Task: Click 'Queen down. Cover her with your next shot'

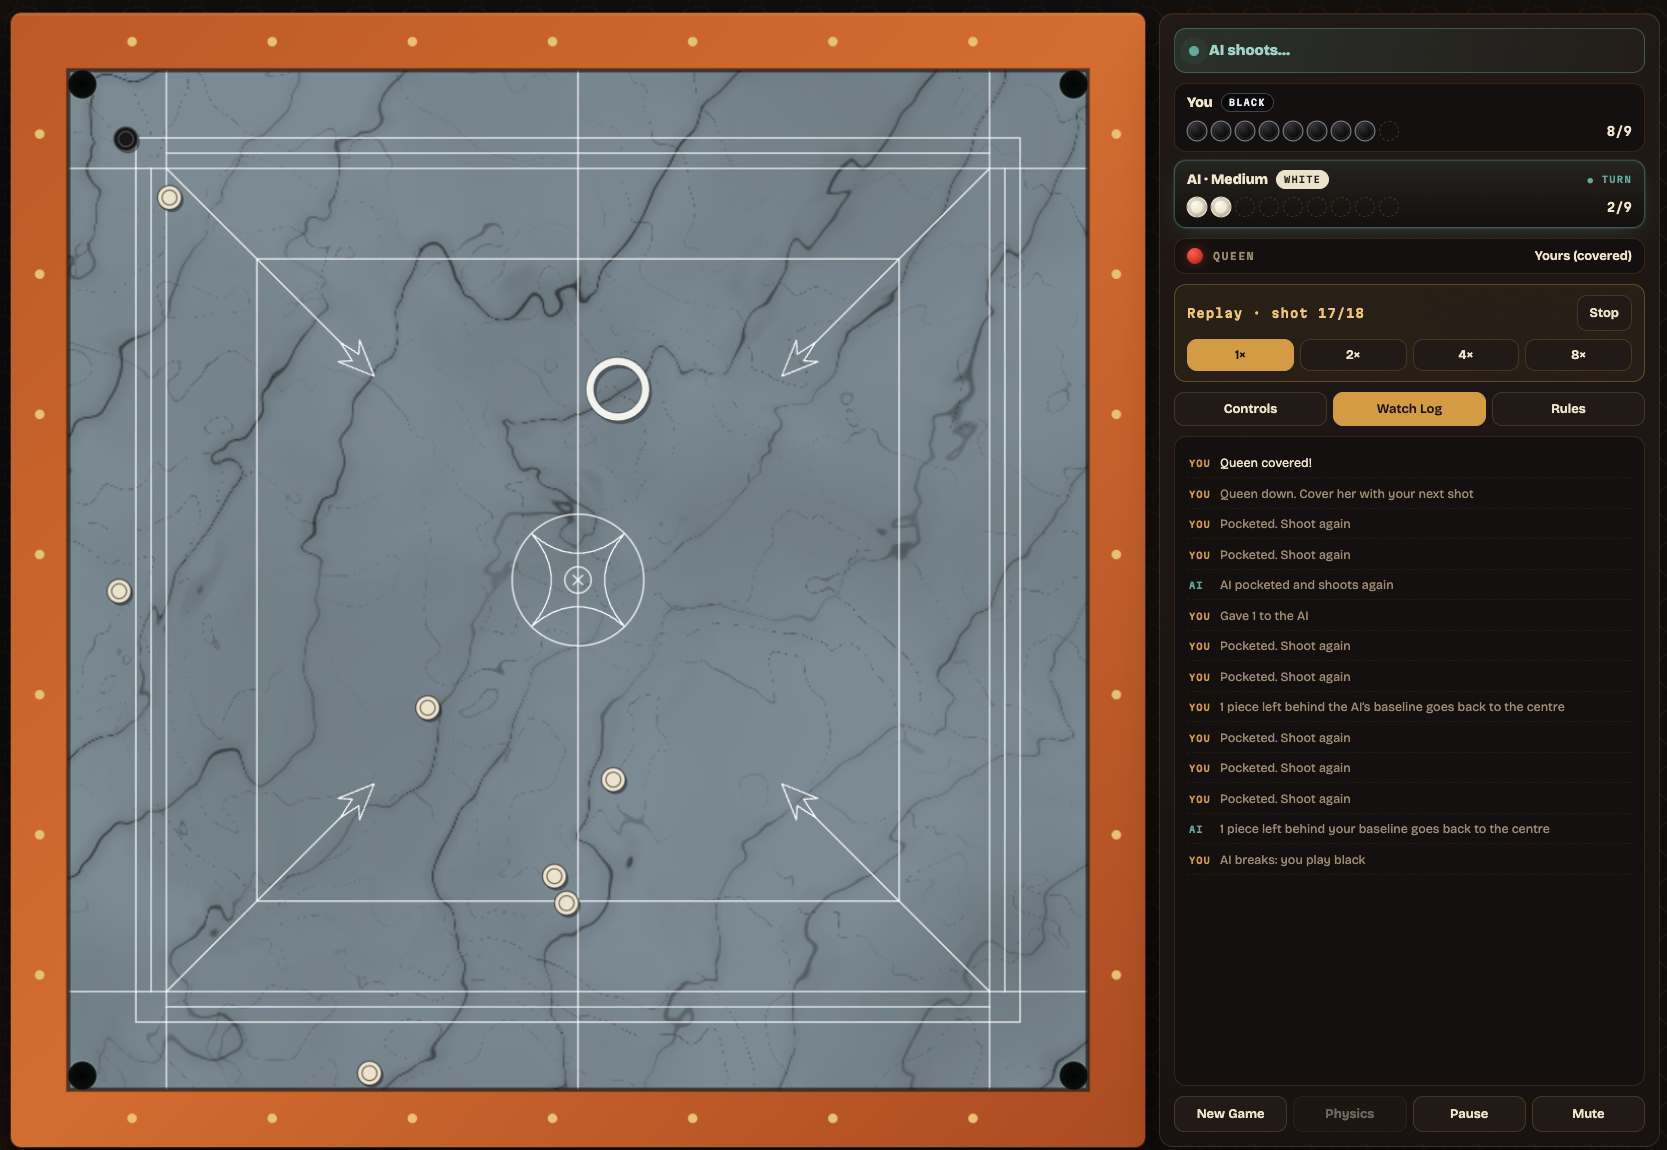Action: 1409,494
